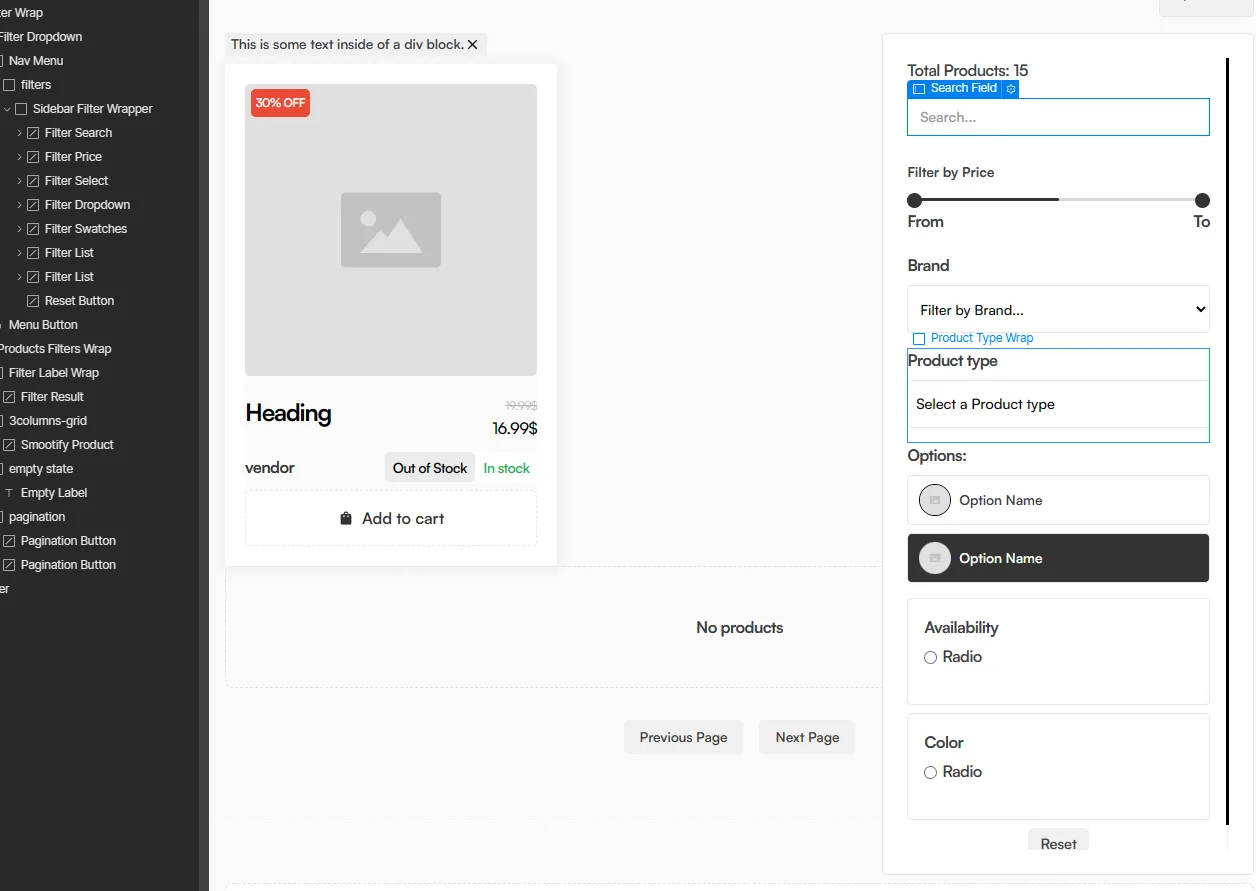Screen dimensions: 1256x891
Task: Click the shopping bag icon in Add to cart
Action: pyautogui.click(x=346, y=518)
